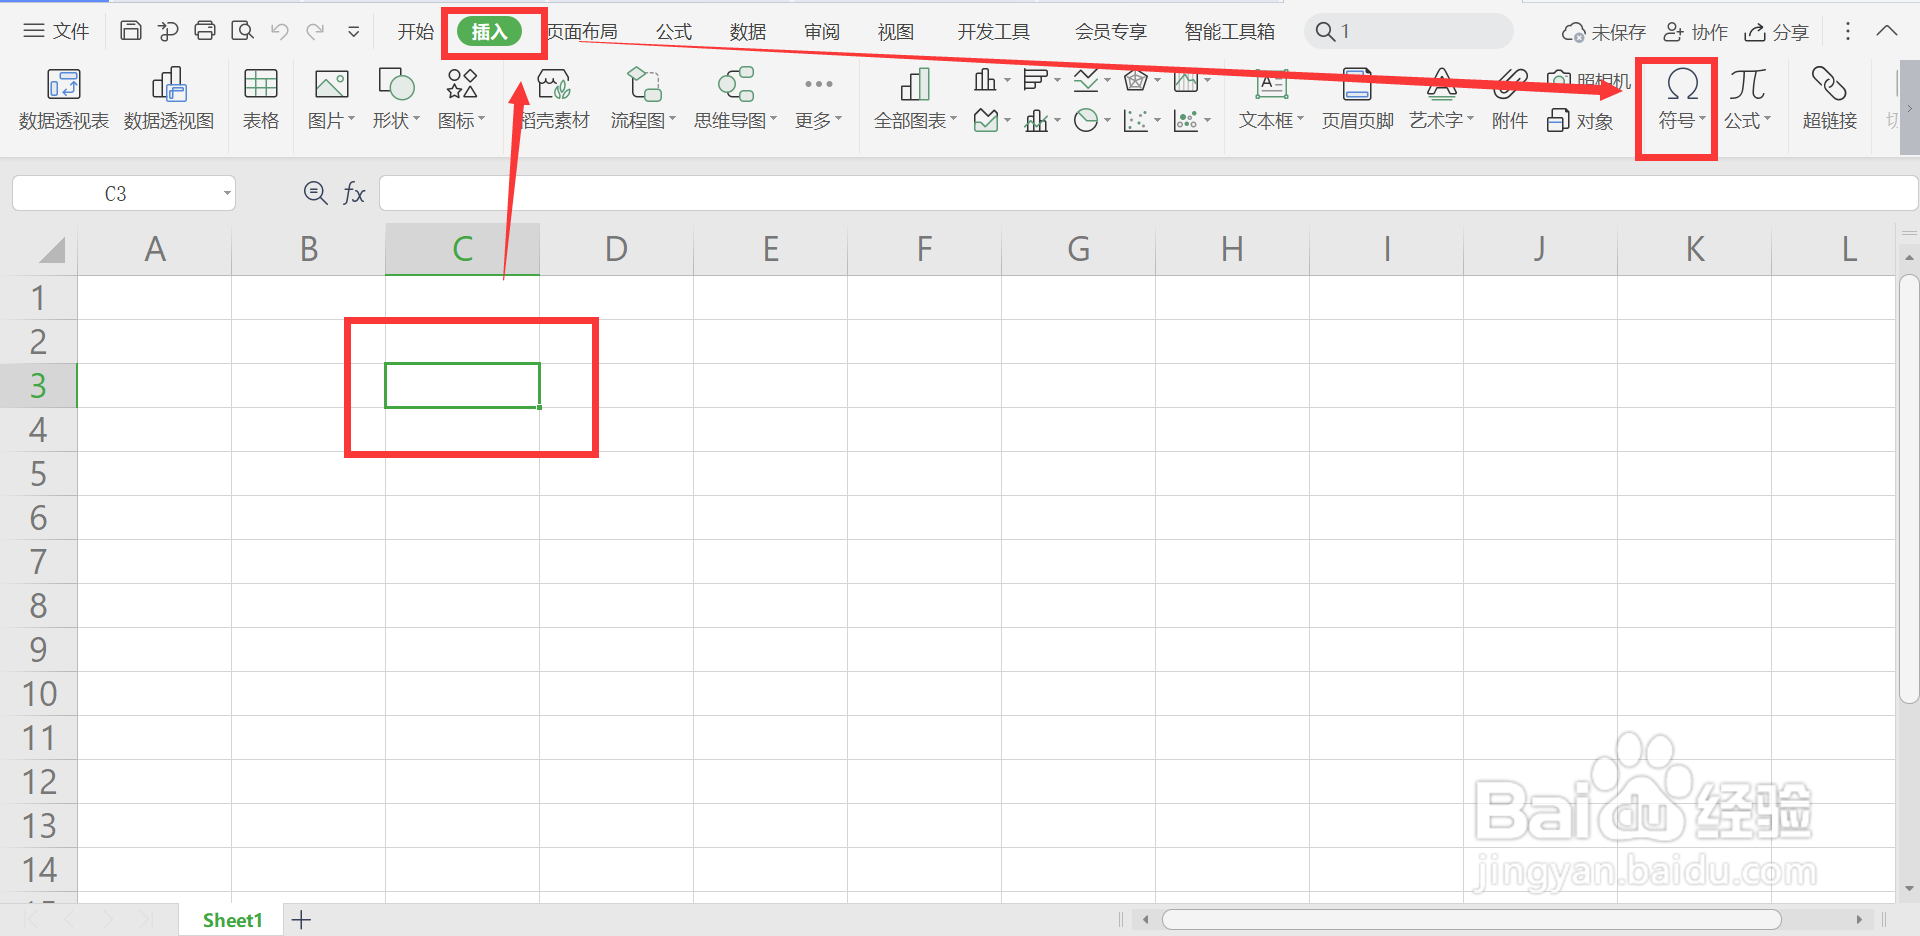Click the vertical scrollbar down arrow
This screenshot has height=936, width=1920.
point(1909,888)
